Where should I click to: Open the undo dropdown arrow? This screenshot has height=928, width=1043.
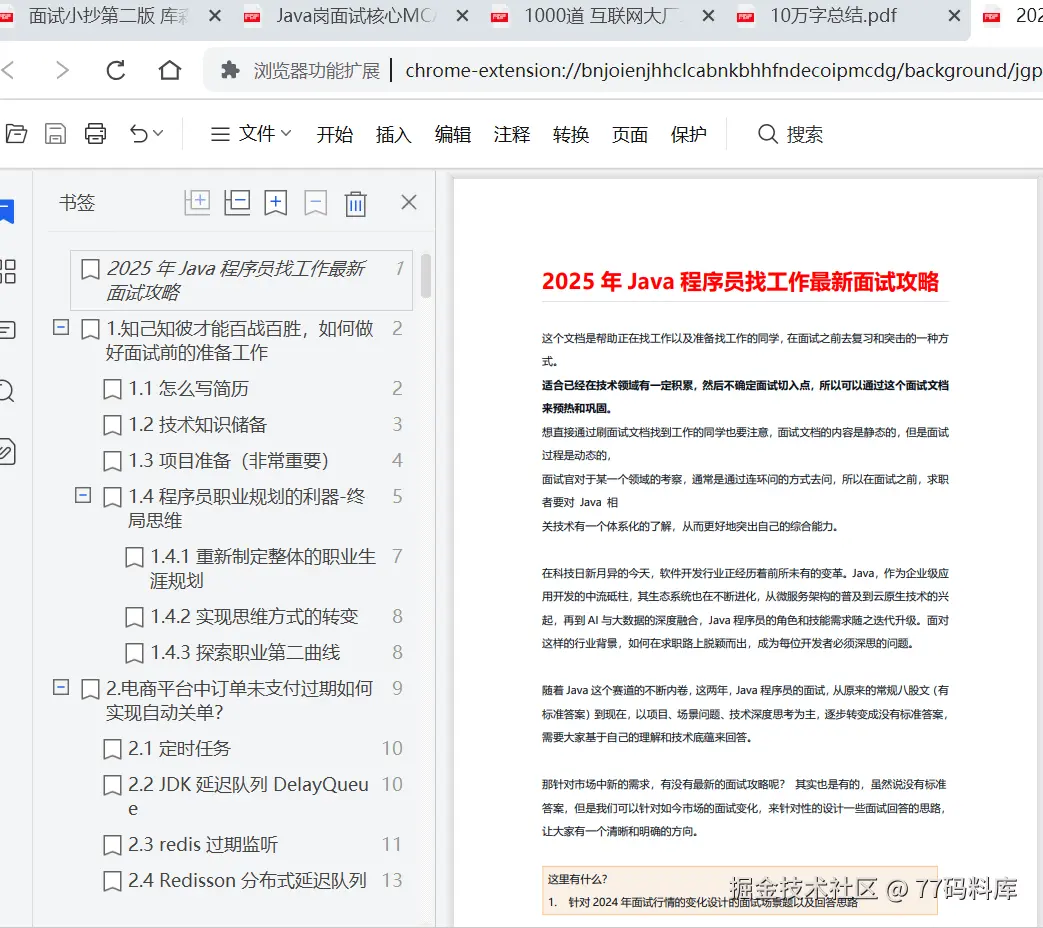pos(158,134)
